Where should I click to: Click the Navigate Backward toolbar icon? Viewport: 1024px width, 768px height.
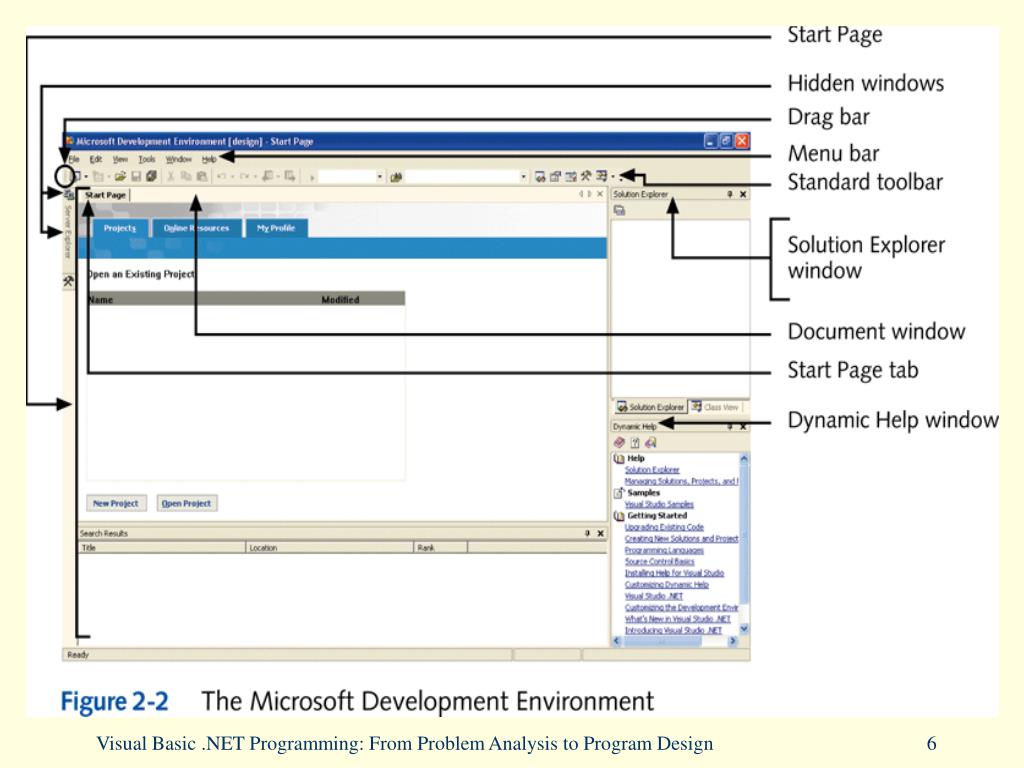pyautogui.click(x=267, y=176)
